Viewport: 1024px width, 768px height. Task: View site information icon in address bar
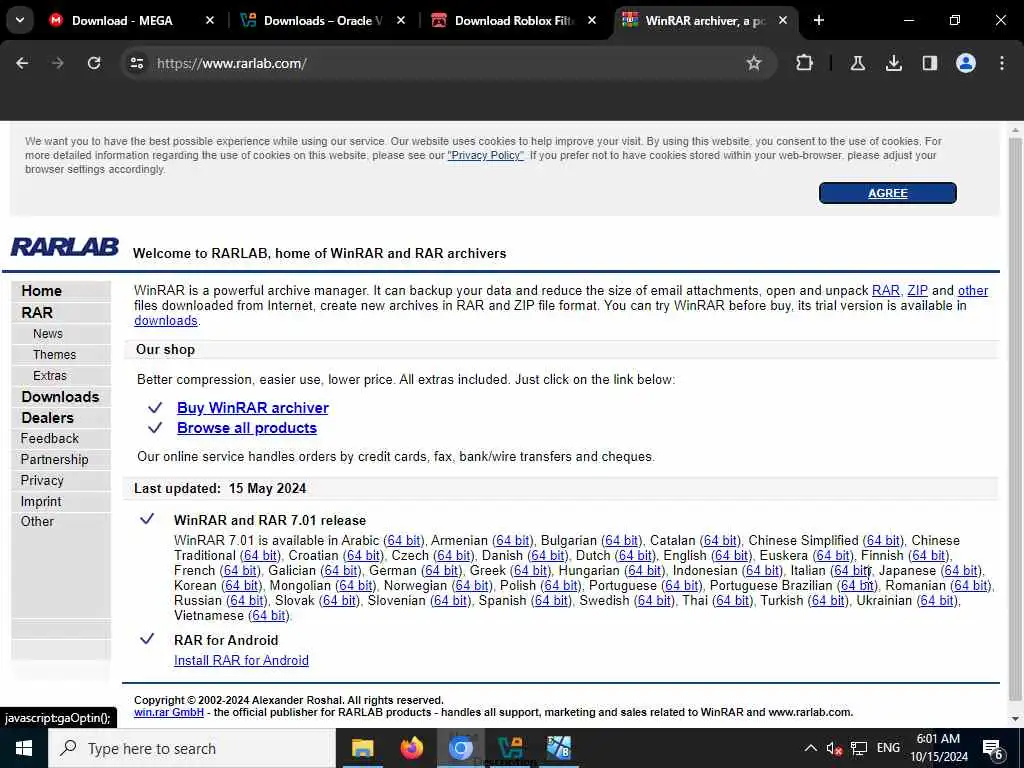(x=136, y=63)
